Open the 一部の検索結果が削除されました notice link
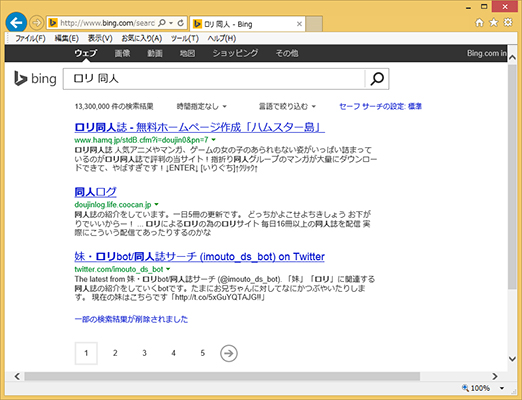The height and width of the screenshot is (400, 522). pyautogui.click(x=131, y=319)
